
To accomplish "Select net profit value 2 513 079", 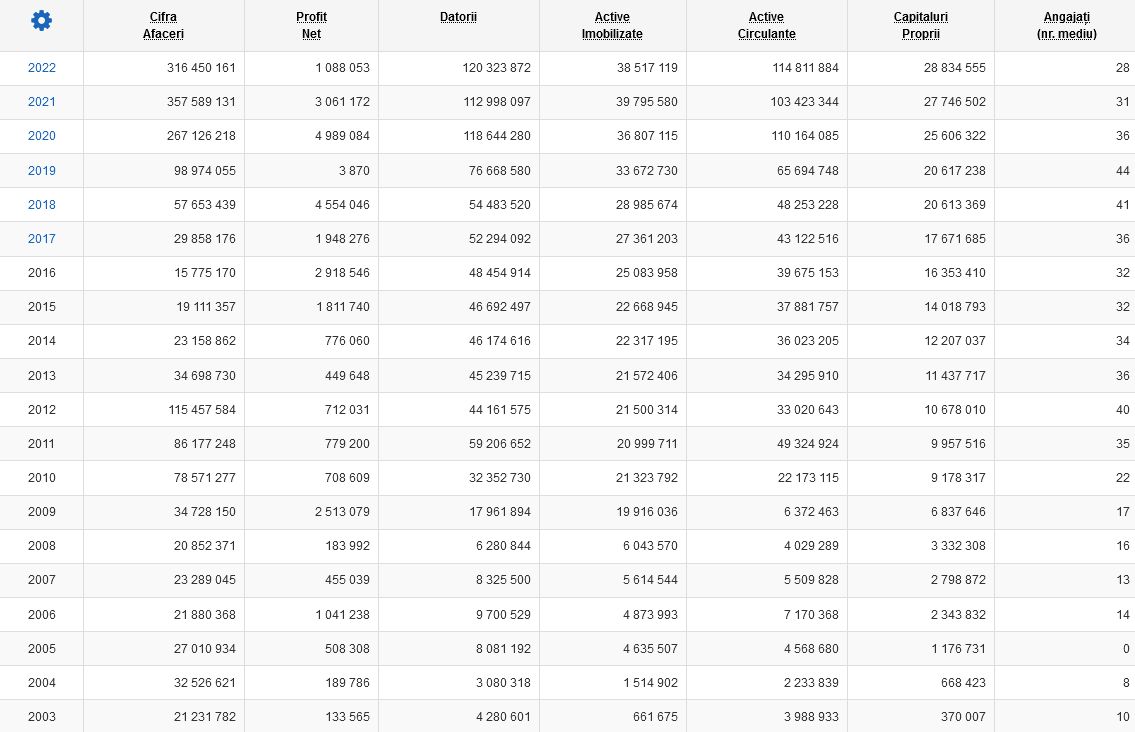I will point(342,512).
